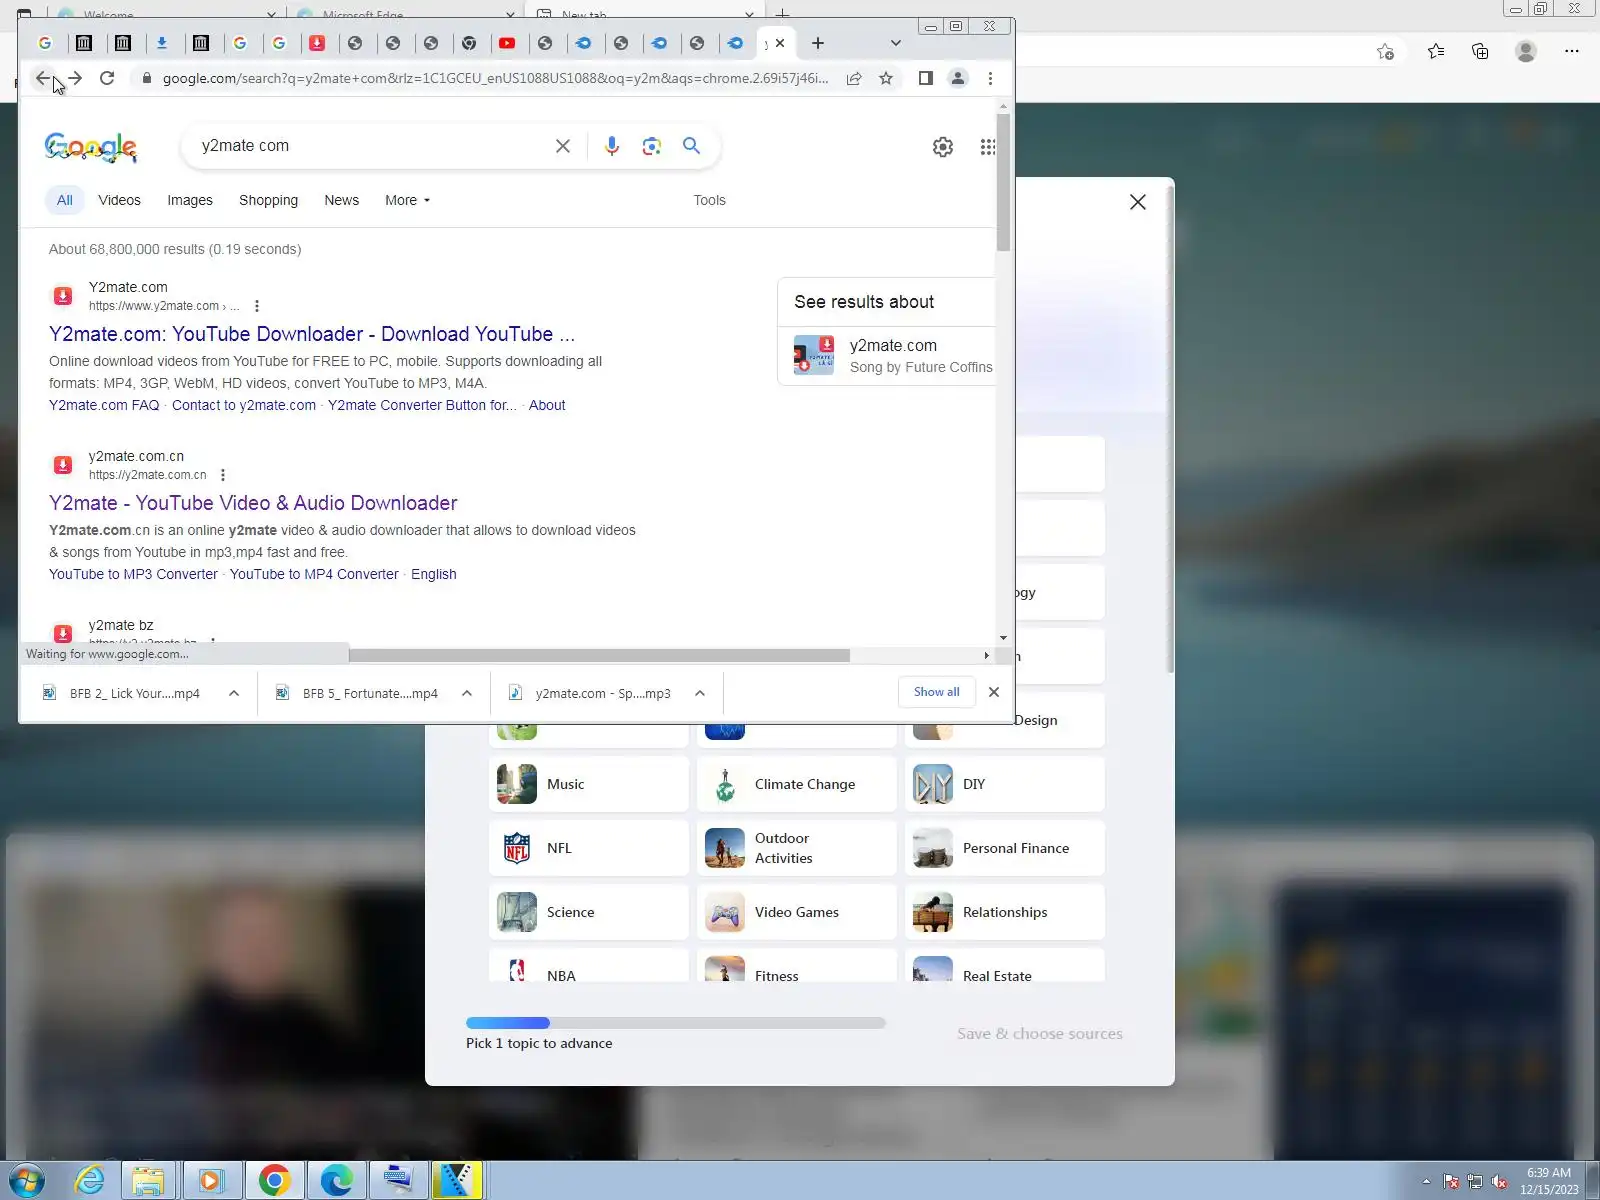Close the Chrome downloads bar

tap(994, 692)
